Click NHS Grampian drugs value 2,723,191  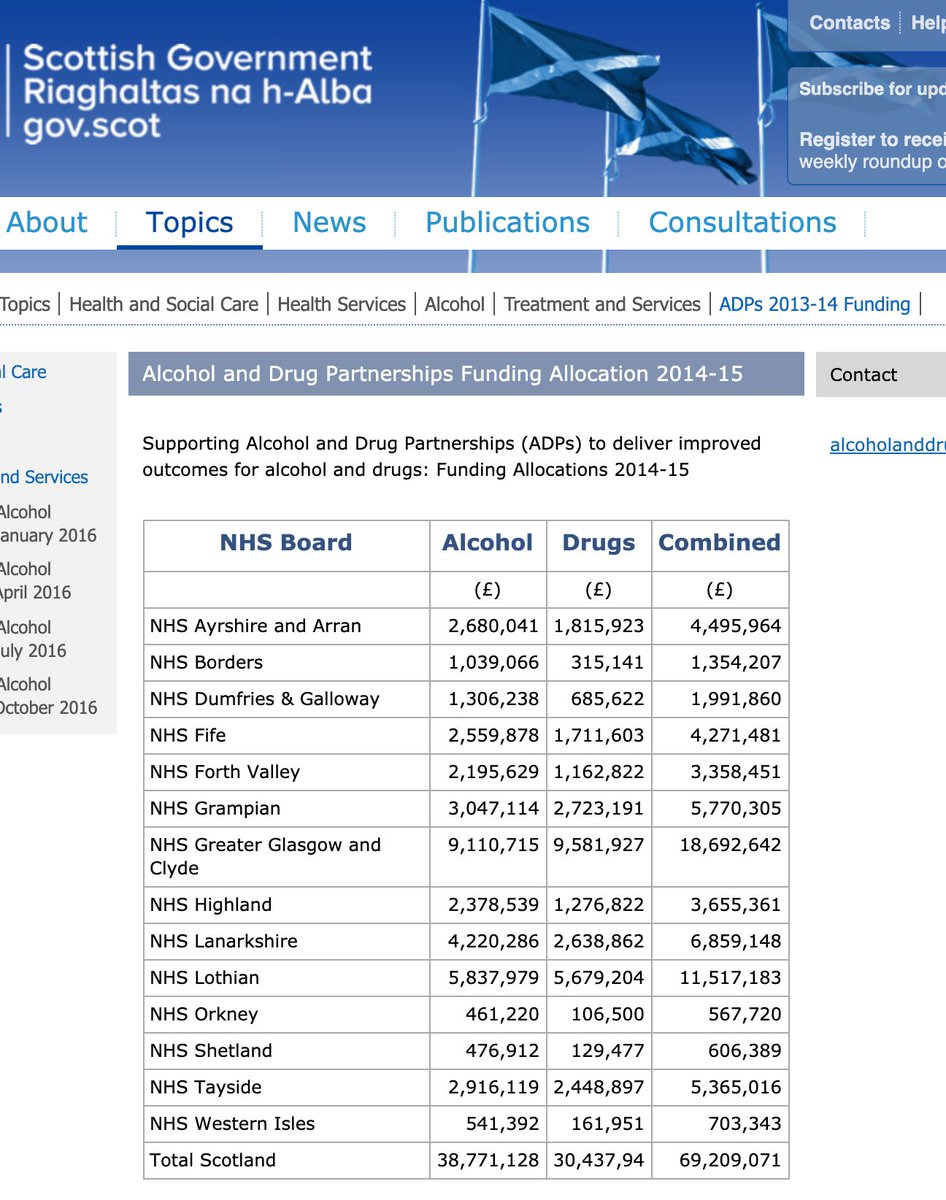(x=599, y=808)
